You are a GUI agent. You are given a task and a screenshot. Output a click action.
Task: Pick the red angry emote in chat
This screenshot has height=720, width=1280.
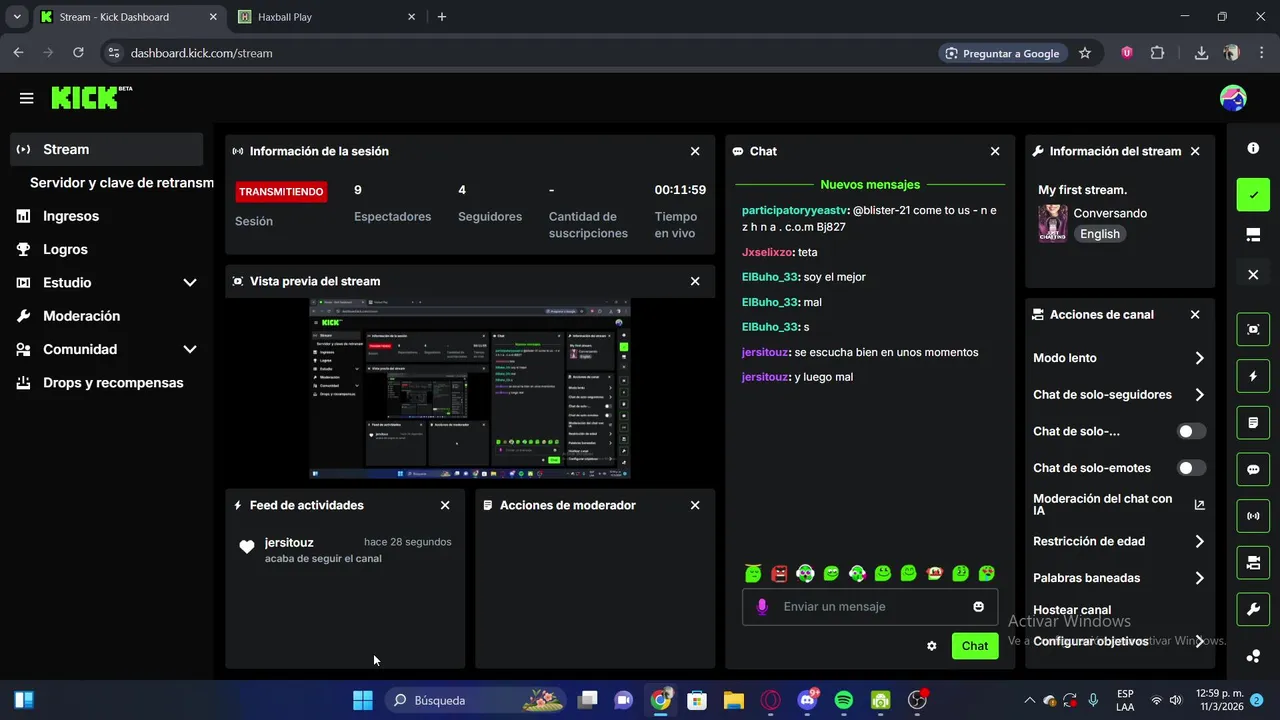coord(779,573)
